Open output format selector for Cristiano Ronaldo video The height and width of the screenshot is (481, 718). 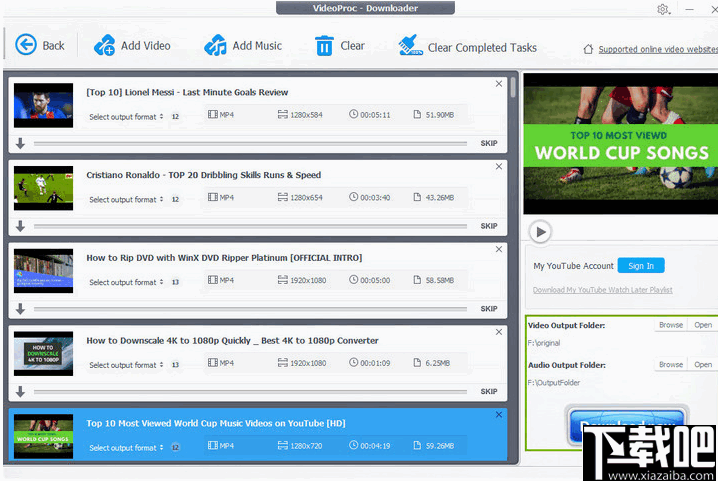pos(126,200)
